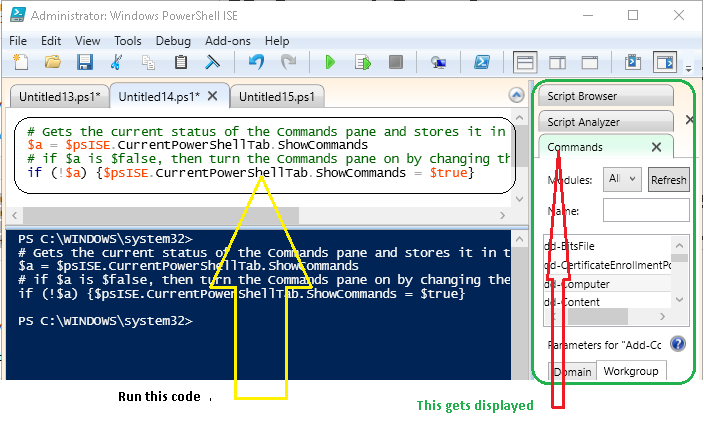Open new remote PowerShell tab icon

(x=438, y=62)
